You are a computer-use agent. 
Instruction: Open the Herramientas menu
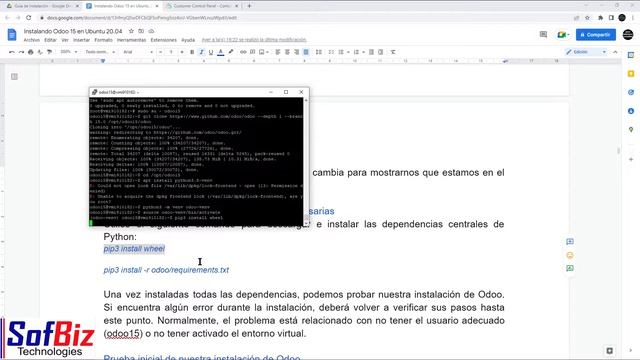click(x=131, y=40)
